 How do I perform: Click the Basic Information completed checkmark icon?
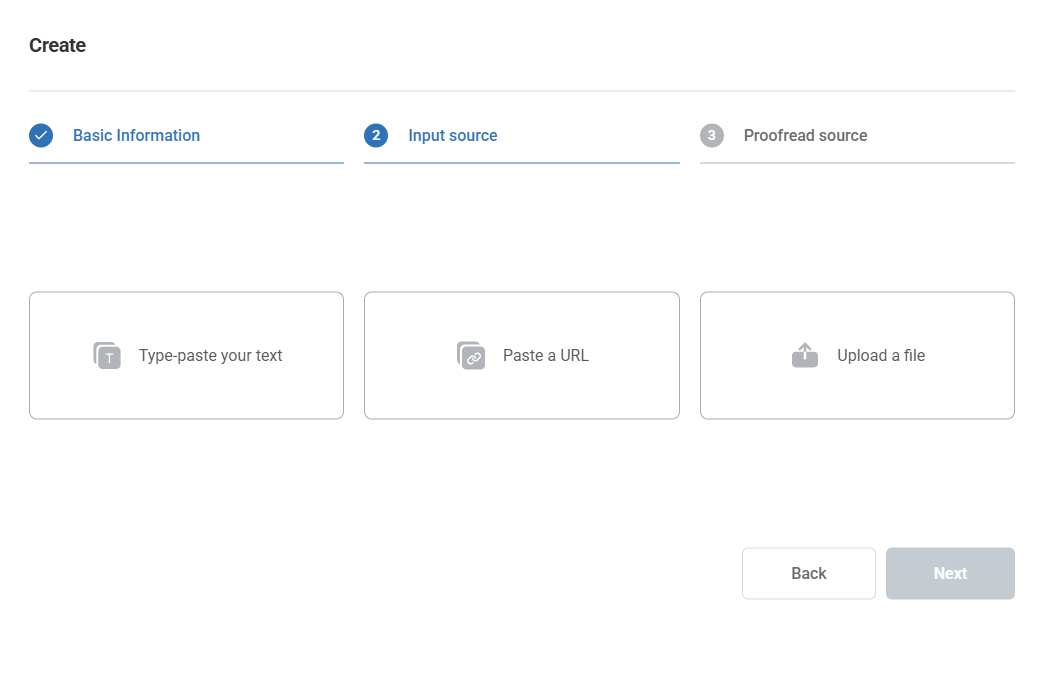click(41, 135)
